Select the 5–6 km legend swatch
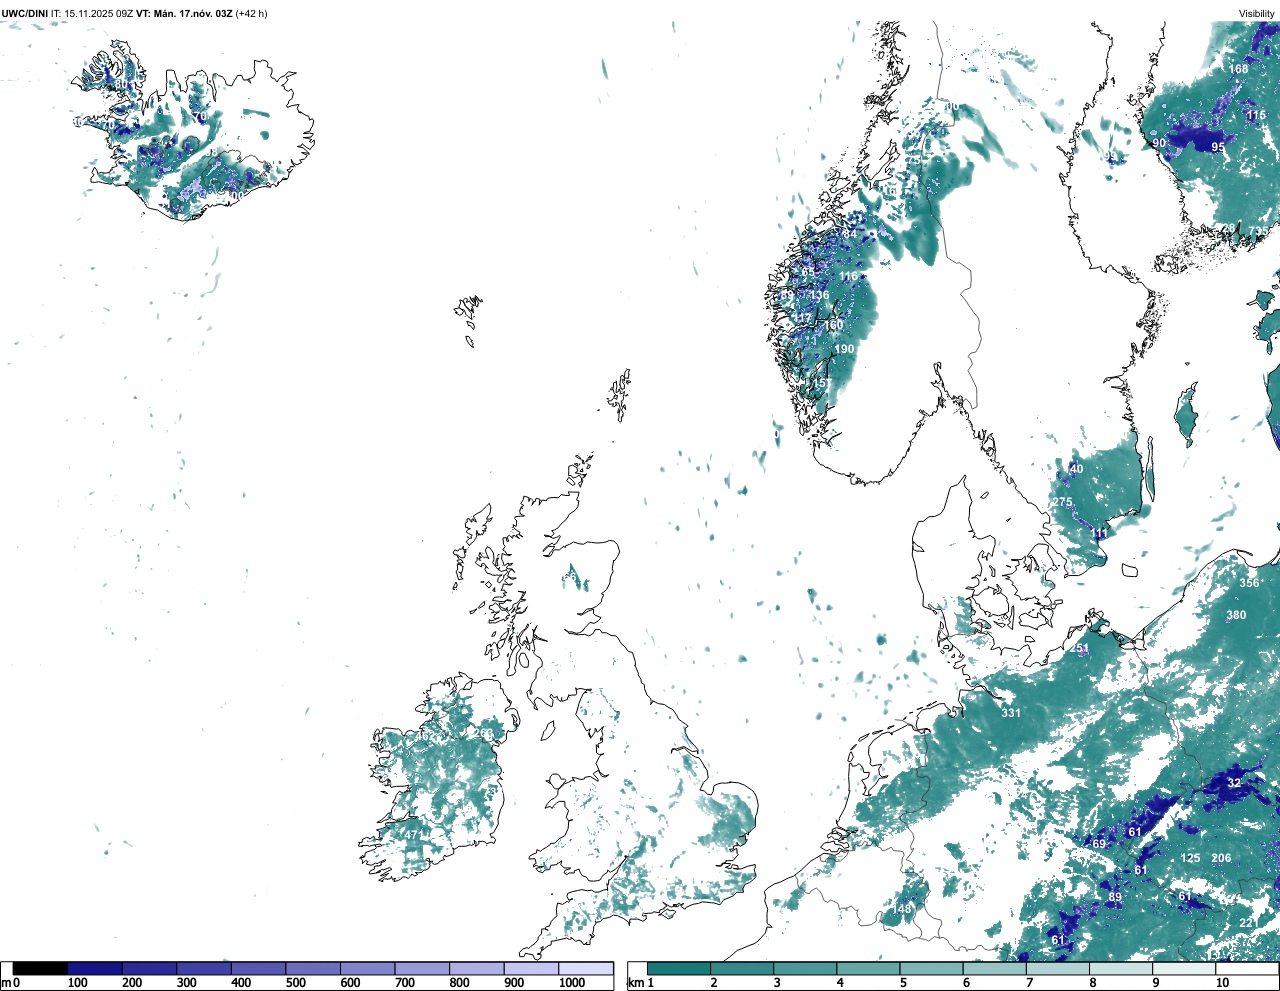This screenshot has width=1280, height=991. tap(932, 969)
